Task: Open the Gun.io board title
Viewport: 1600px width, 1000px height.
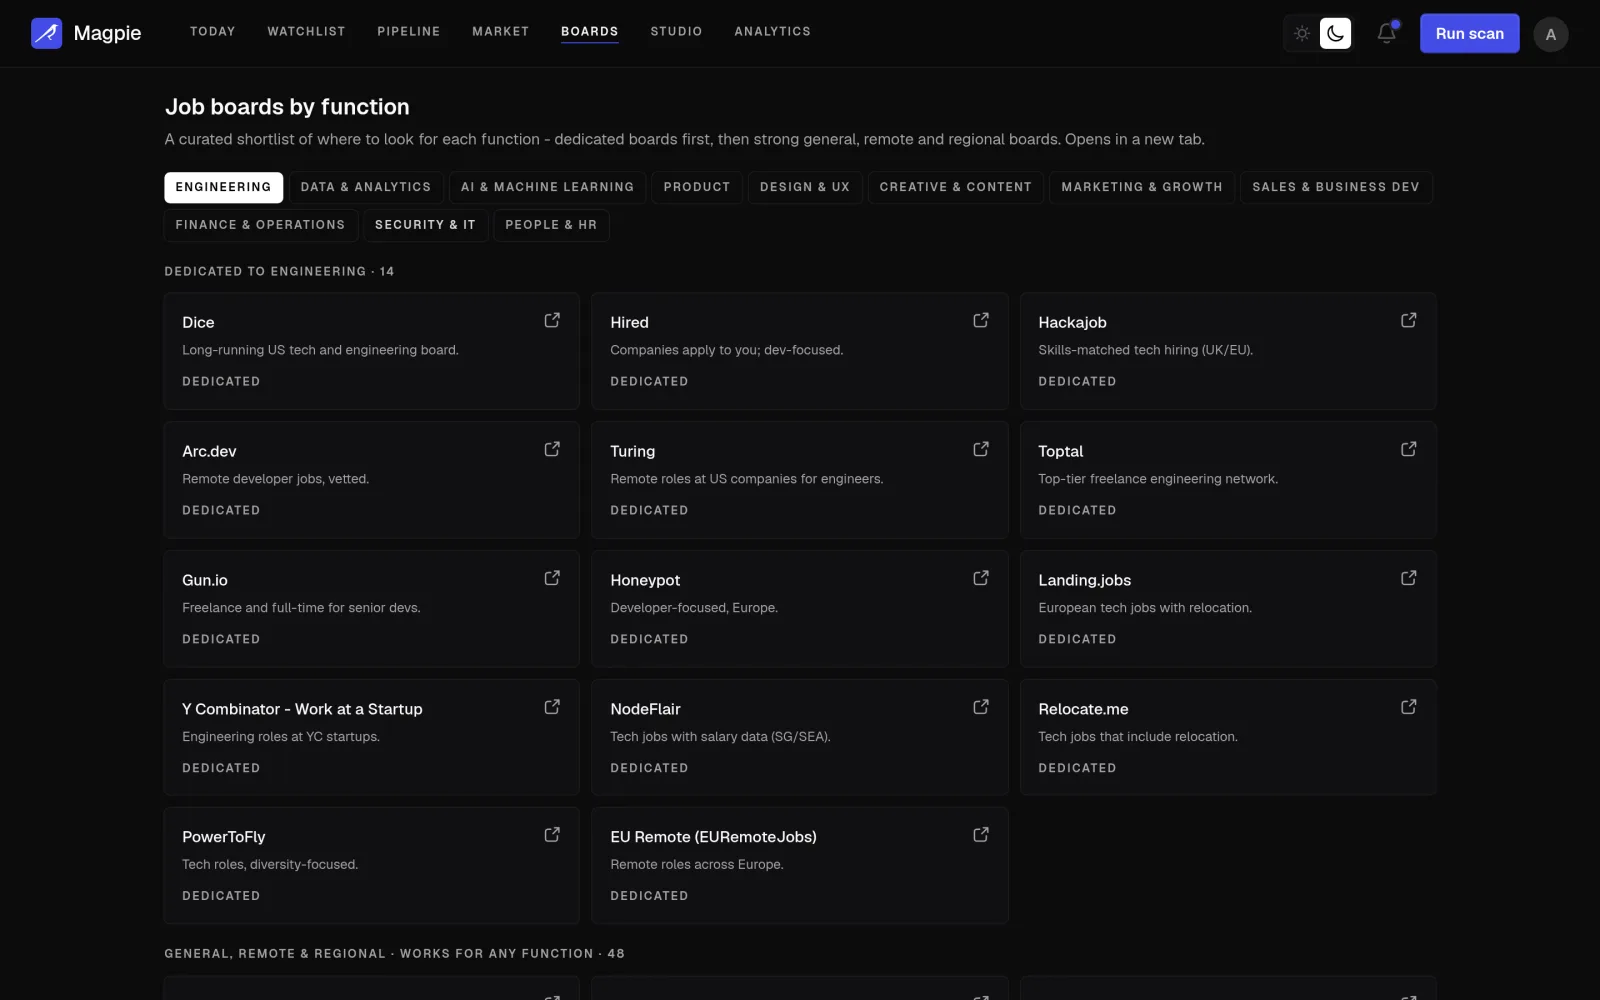Action: click(205, 580)
